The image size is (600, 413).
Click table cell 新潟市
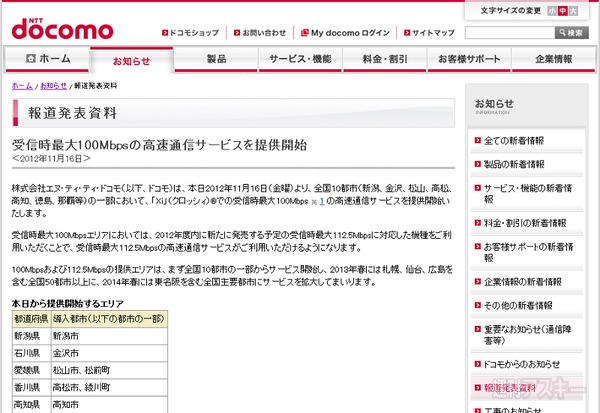click(x=109, y=336)
